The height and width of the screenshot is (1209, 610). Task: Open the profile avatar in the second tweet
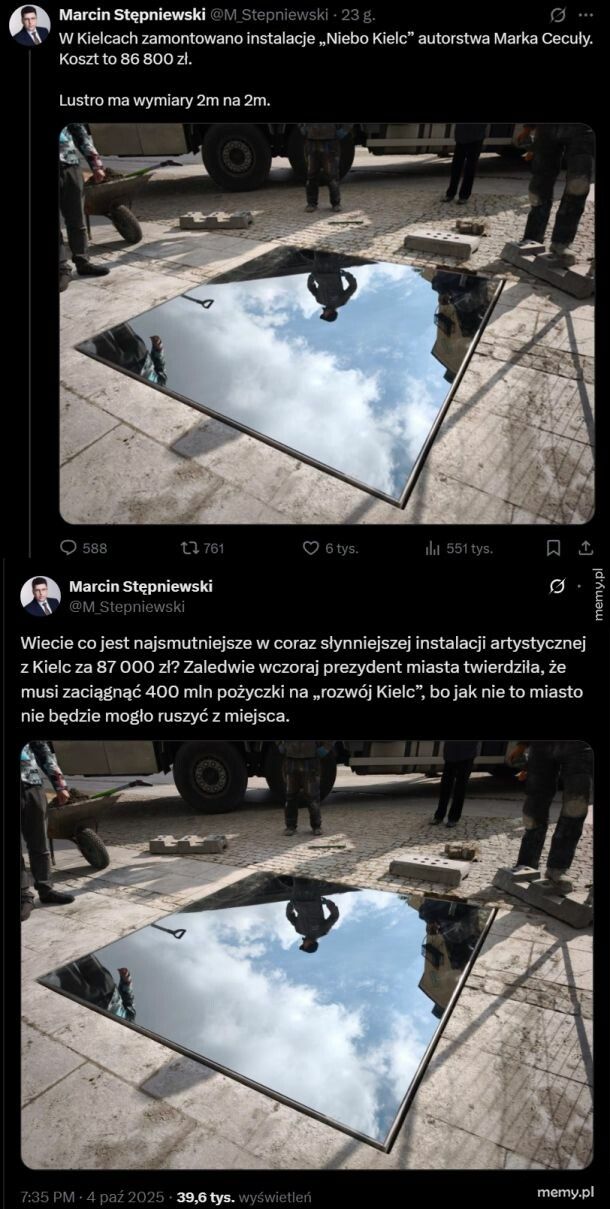click(x=40, y=596)
